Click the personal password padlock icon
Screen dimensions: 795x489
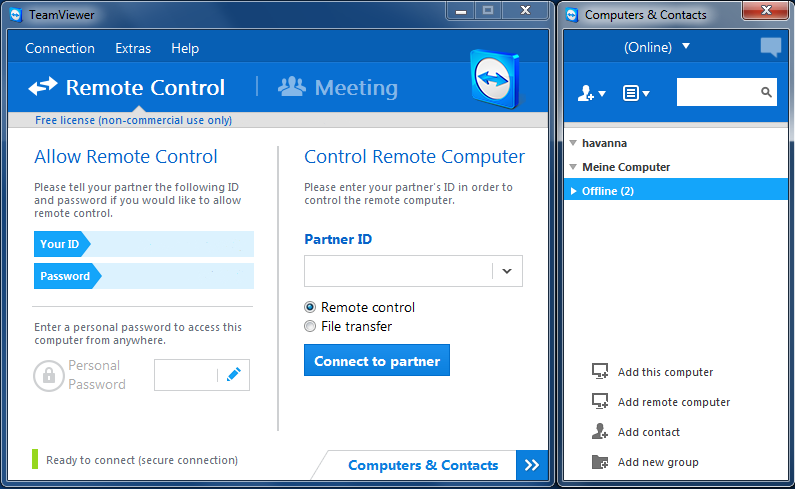[x=49, y=375]
